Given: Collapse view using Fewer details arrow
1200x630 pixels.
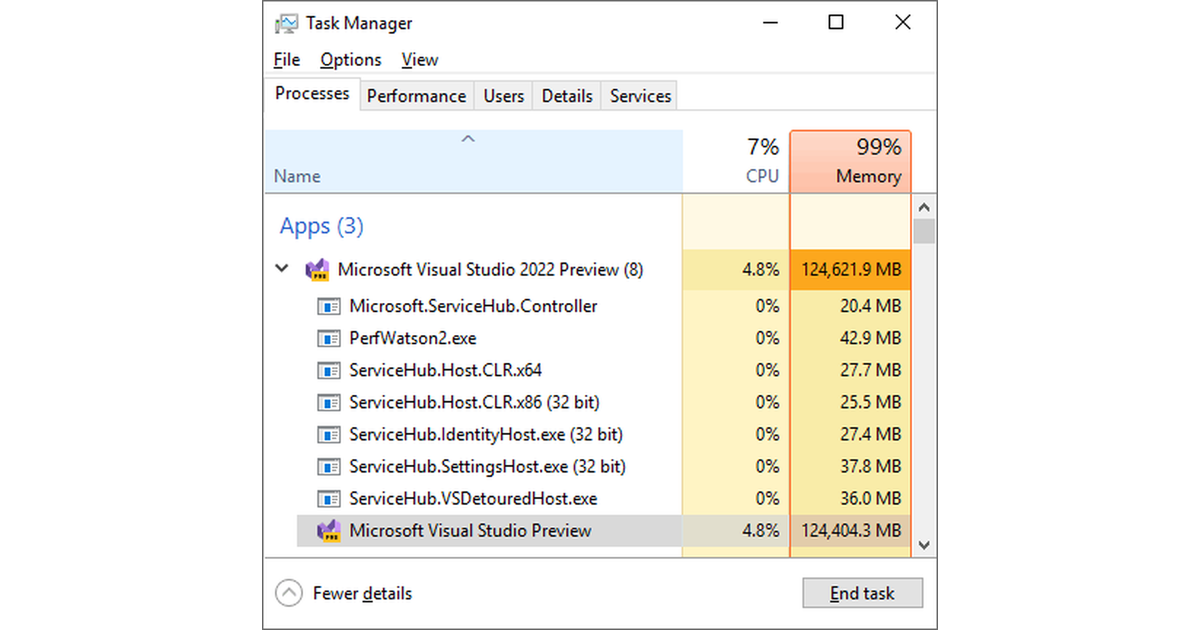Looking at the screenshot, I should [x=288, y=593].
